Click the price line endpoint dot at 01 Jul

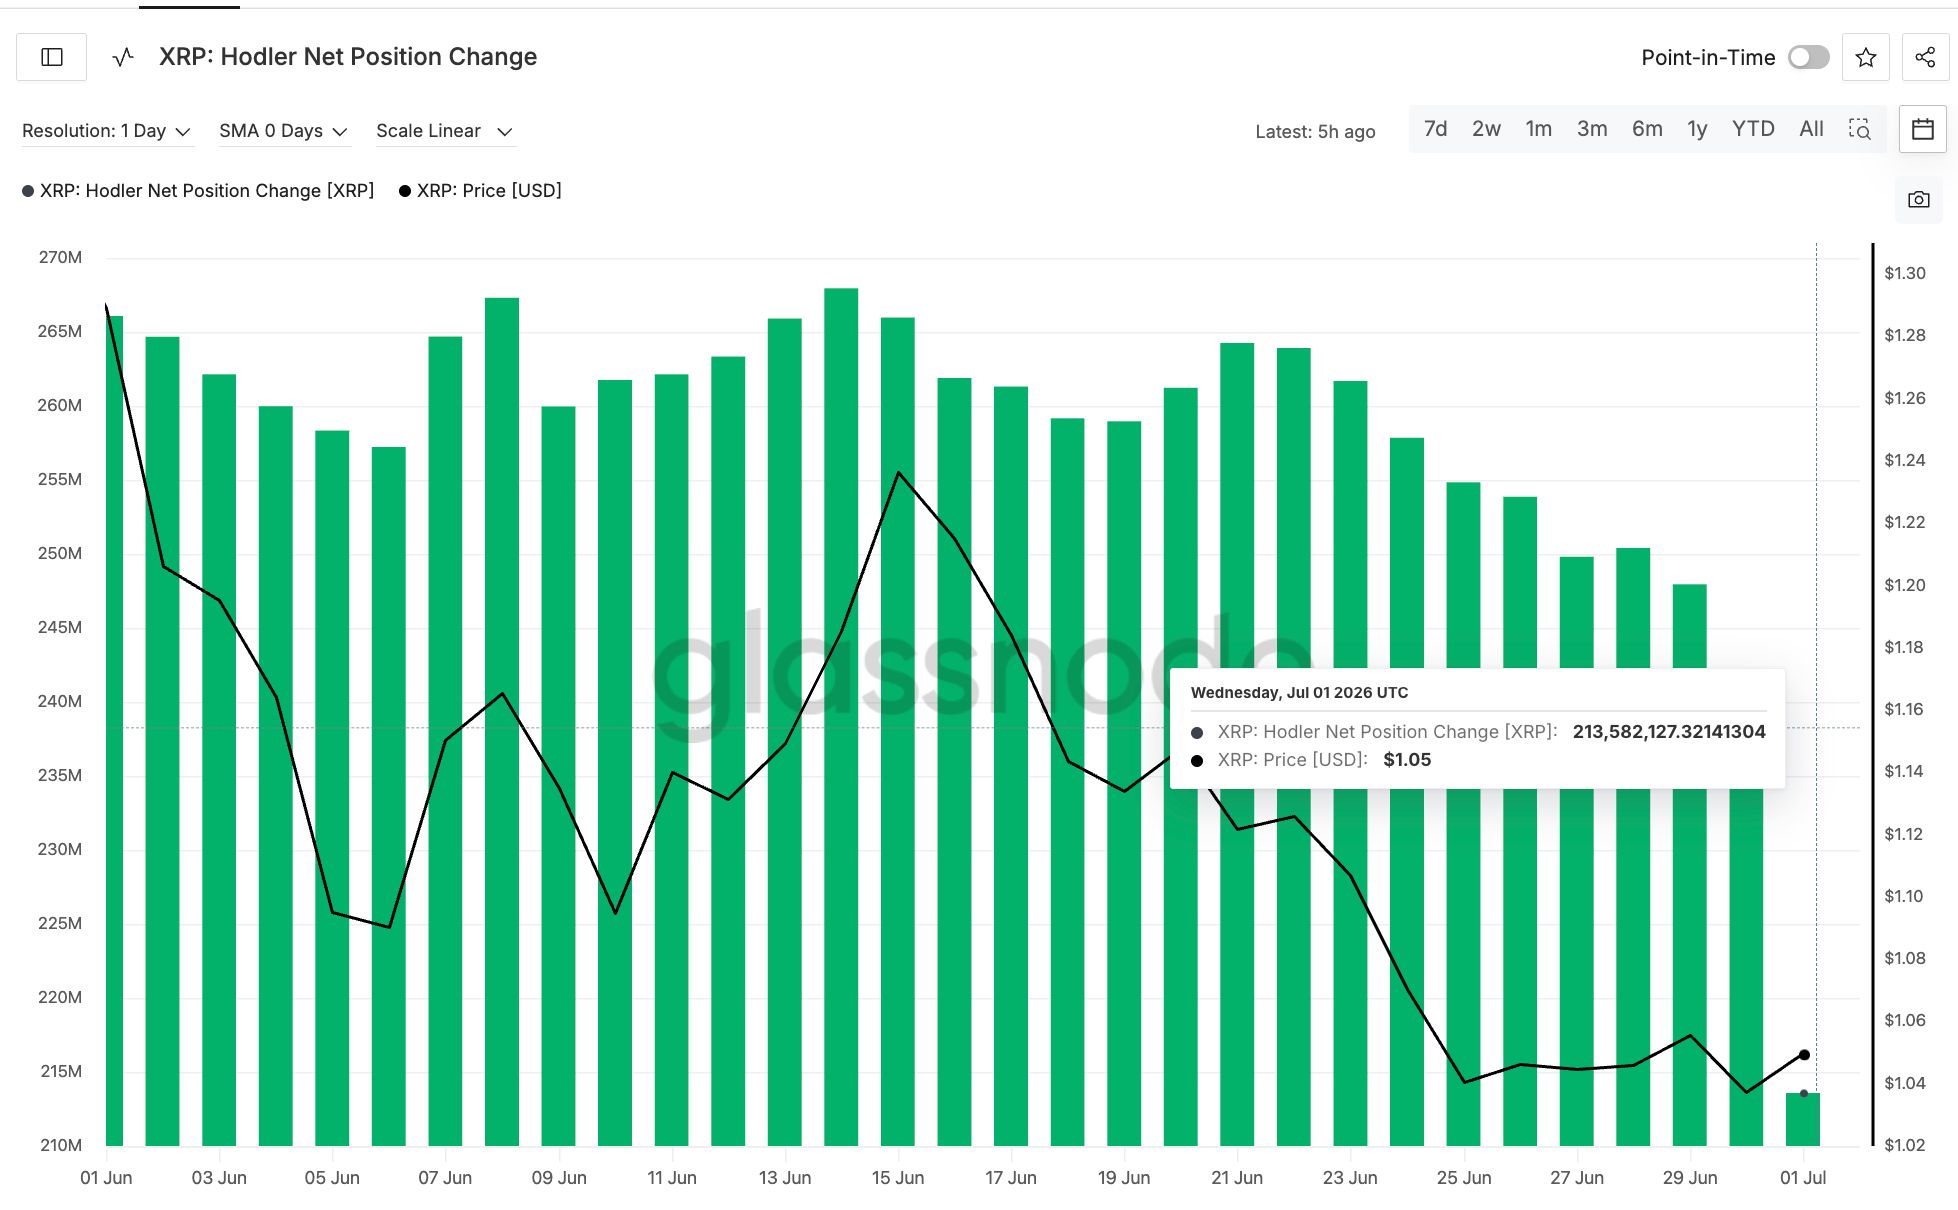click(x=1804, y=1055)
